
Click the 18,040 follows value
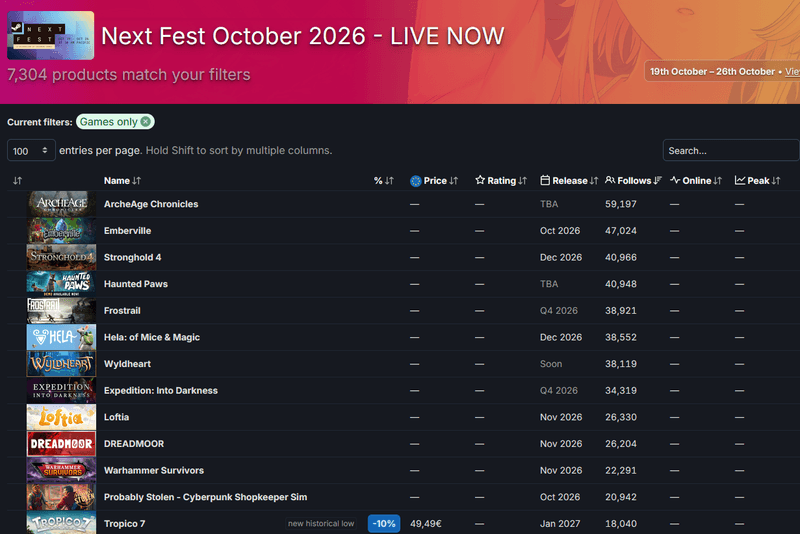(x=621, y=523)
